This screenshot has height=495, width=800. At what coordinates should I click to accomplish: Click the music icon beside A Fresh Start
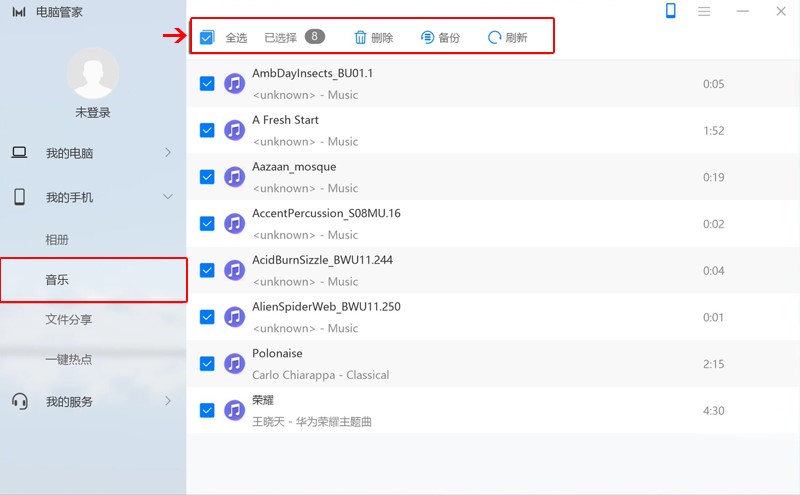point(234,130)
